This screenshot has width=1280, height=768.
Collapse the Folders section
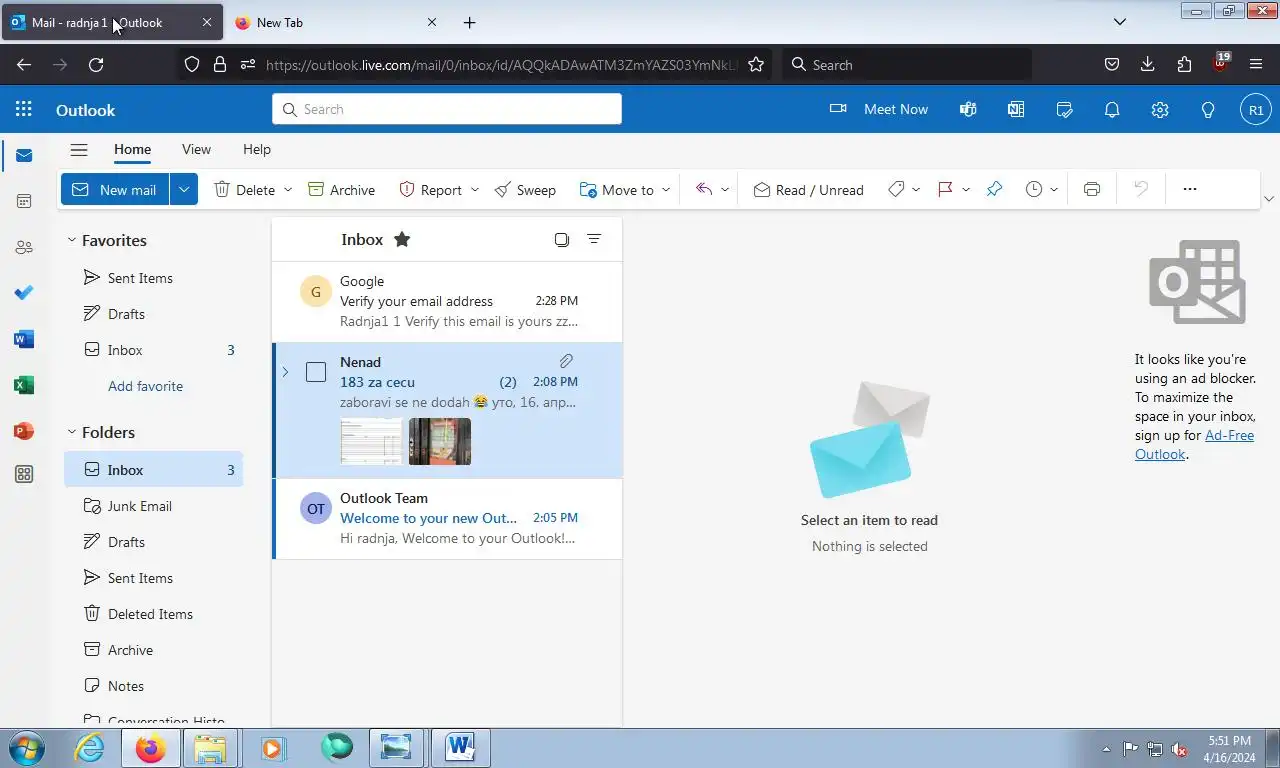coord(71,432)
